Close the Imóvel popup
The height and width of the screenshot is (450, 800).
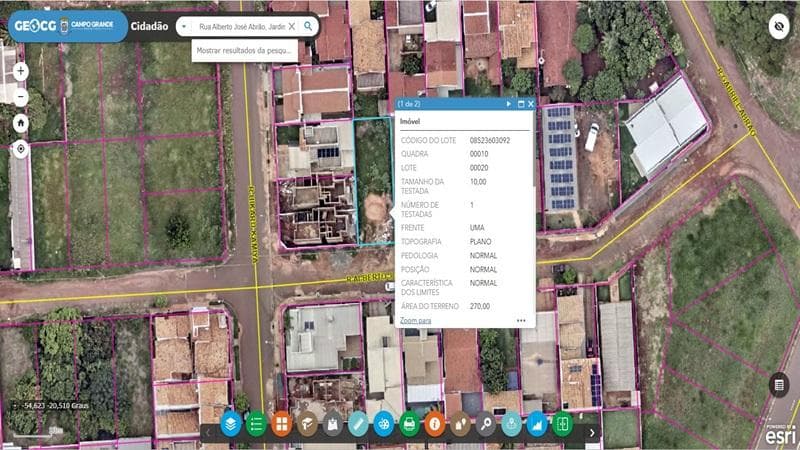point(531,104)
